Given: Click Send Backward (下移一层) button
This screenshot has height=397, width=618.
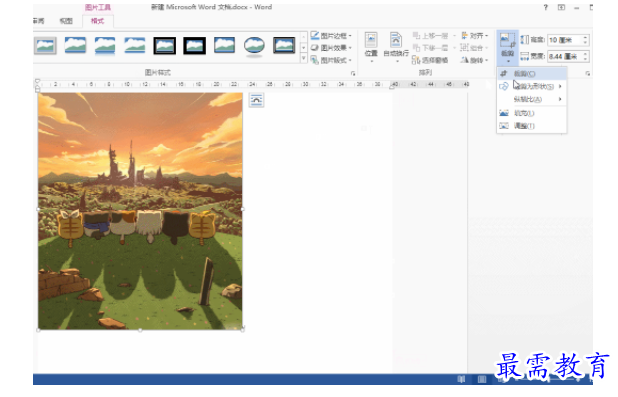Looking at the screenshot, I should (x=430, y=48).
